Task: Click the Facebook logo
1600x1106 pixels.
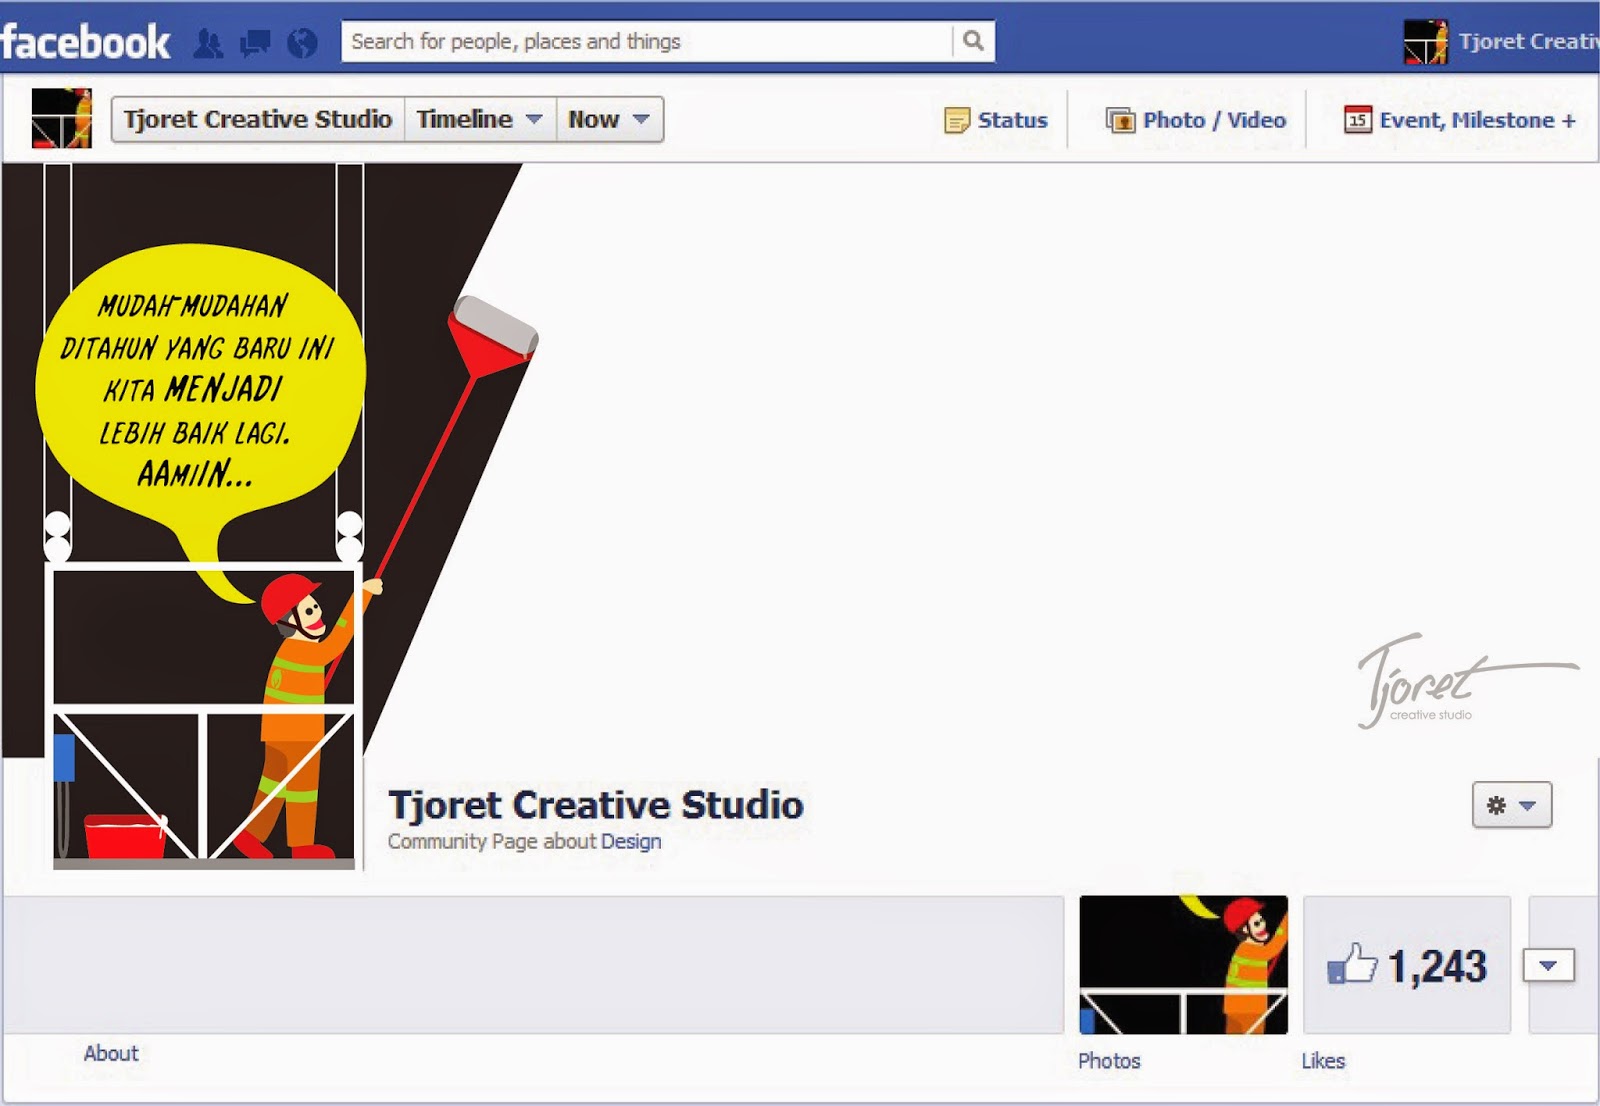Action: [x=85, y=43]
